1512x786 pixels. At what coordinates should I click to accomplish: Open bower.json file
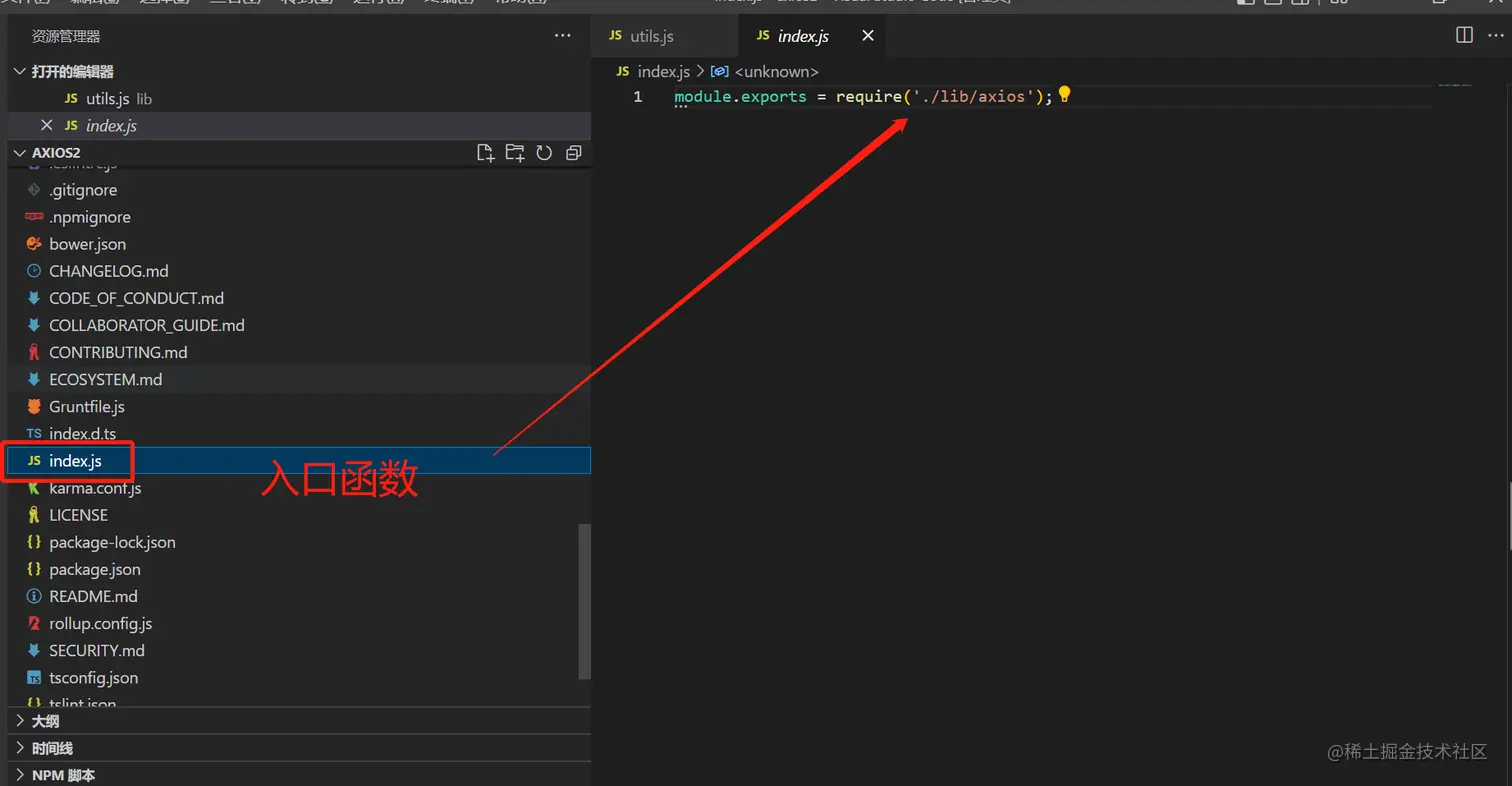coord(300,244)
